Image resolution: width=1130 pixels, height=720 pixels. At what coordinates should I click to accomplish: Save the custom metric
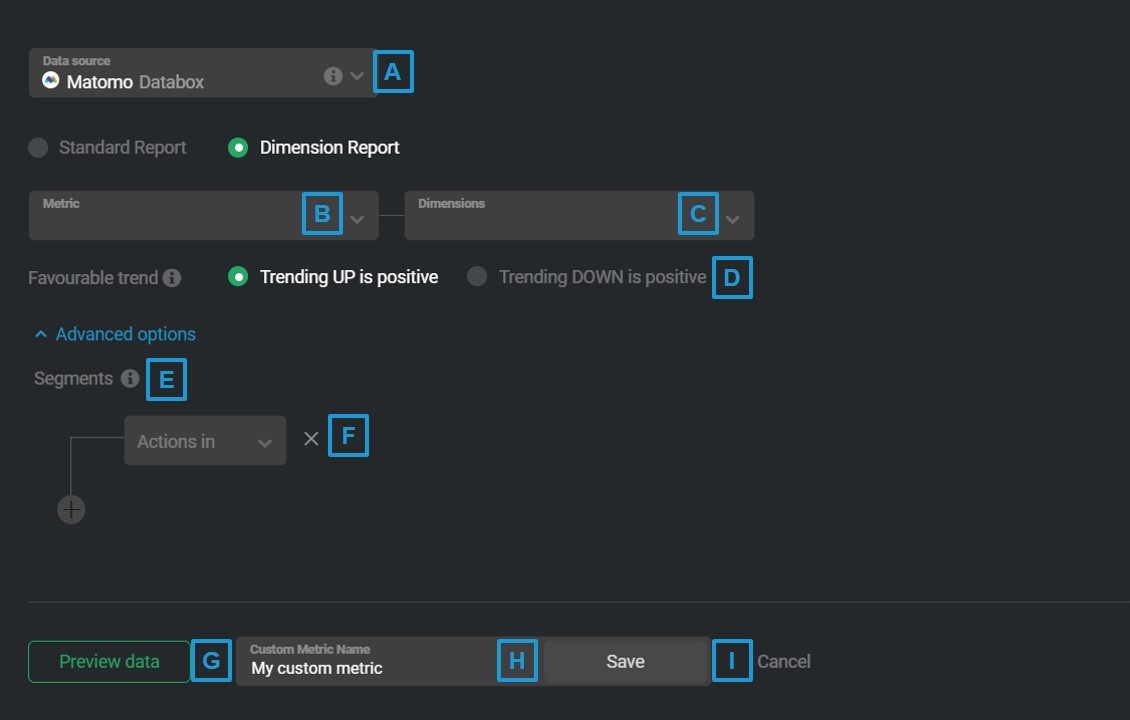[625, 661]
